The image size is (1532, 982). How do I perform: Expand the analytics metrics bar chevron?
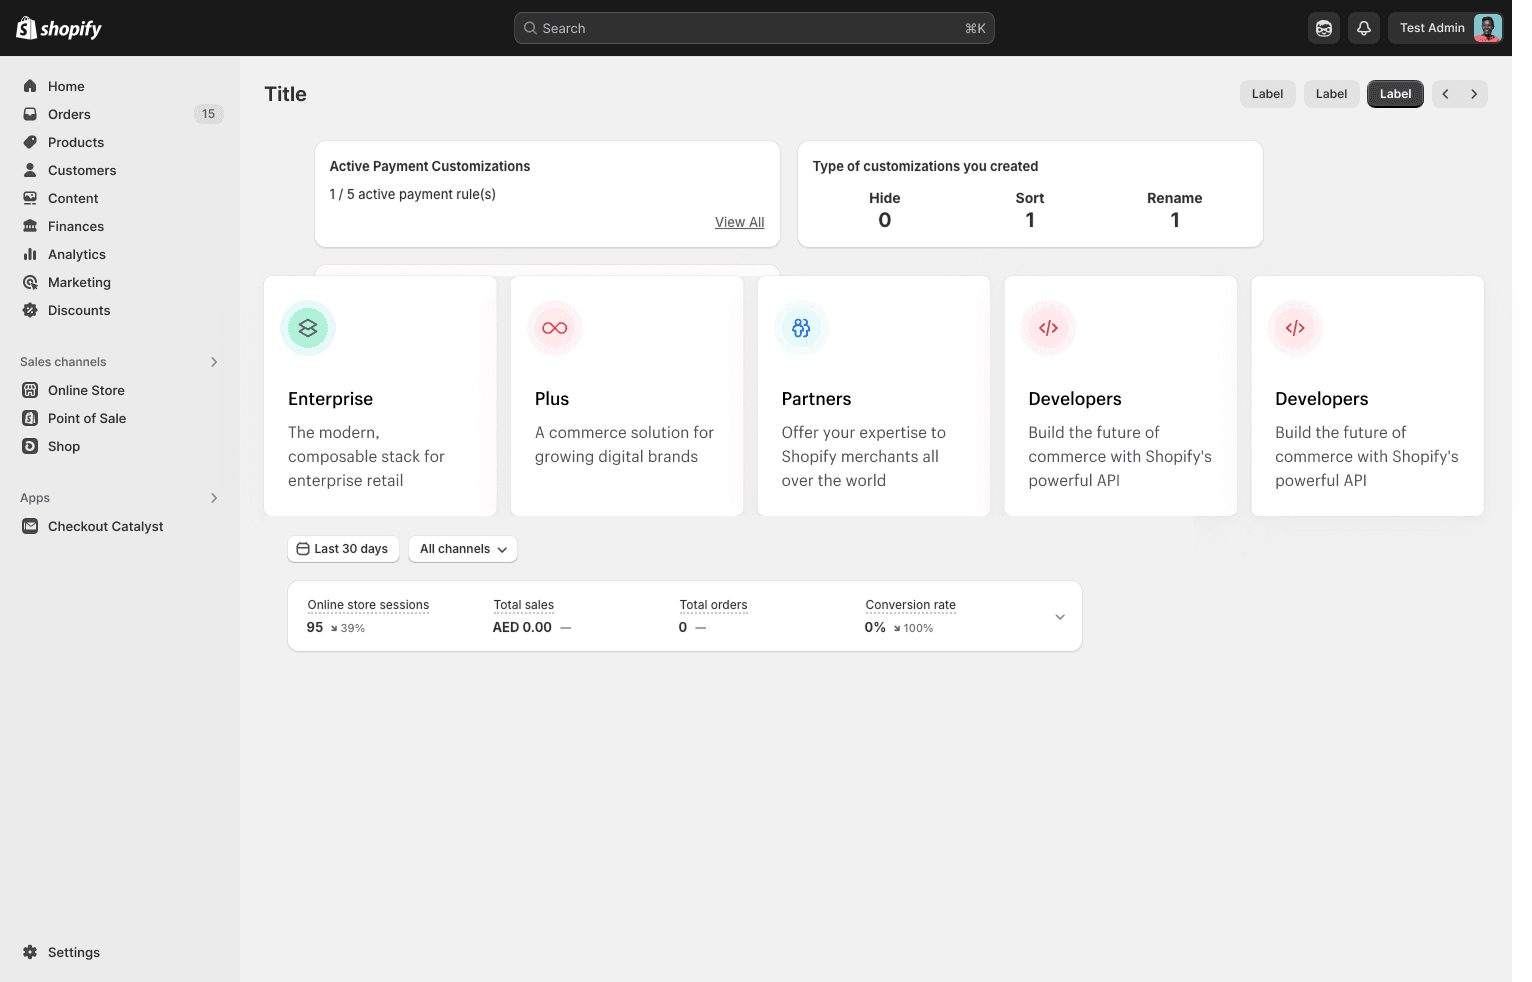(x=1060, y=617)
